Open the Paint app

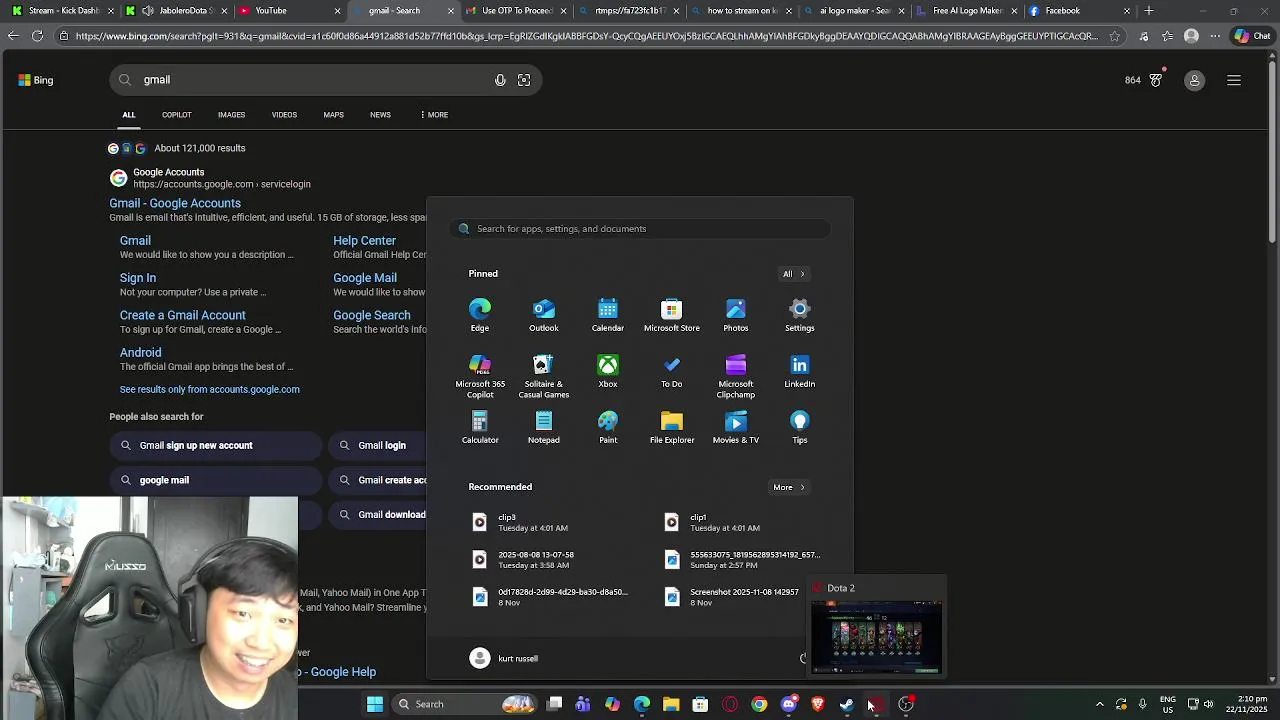(x=608, y=427)
